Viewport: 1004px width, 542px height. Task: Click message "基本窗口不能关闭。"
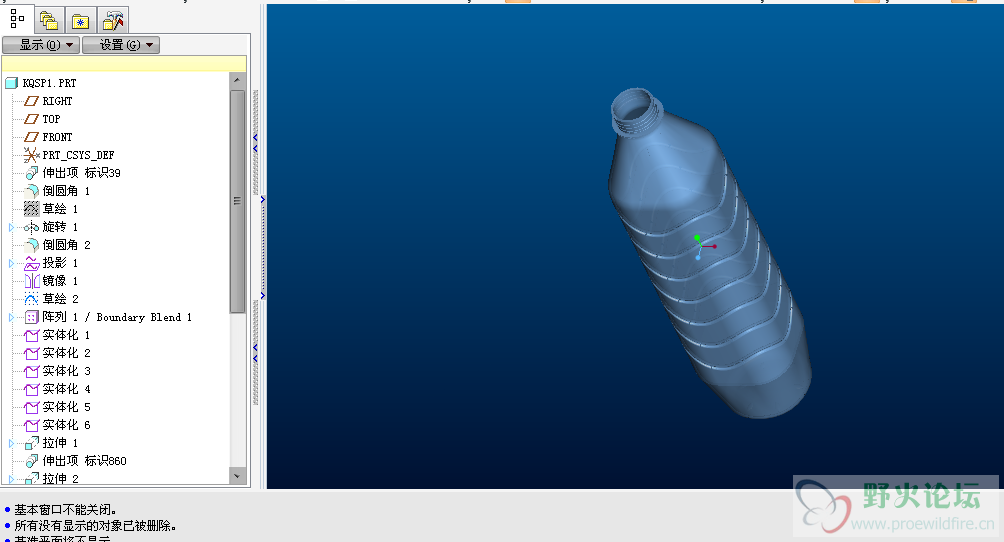point(65,510)
